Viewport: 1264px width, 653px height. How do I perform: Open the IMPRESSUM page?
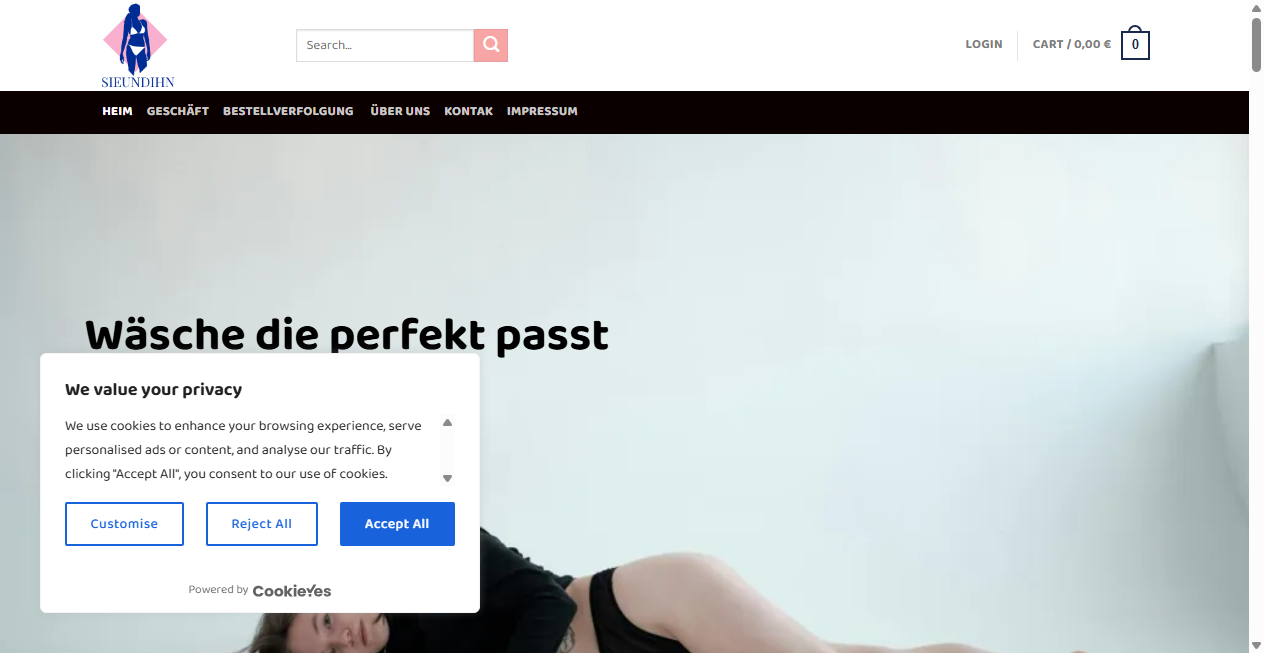(542, 111)
